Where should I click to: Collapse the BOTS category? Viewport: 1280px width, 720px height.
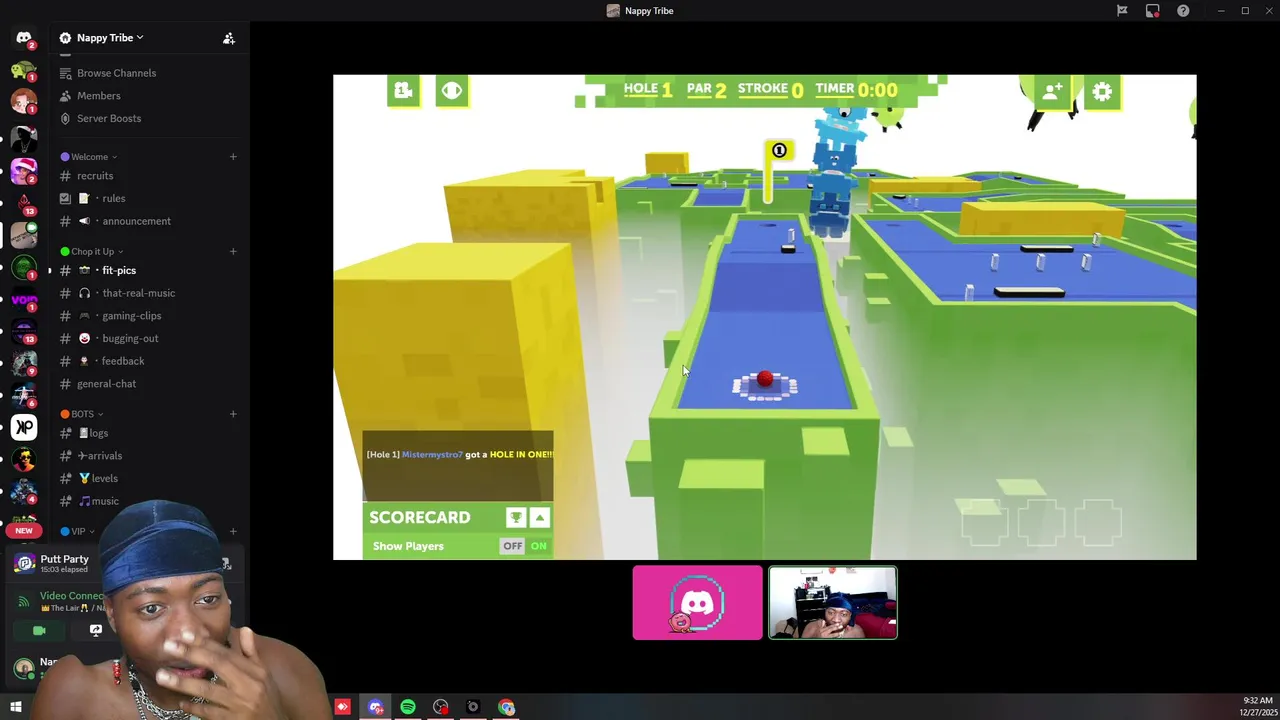(x=82, y=414)
